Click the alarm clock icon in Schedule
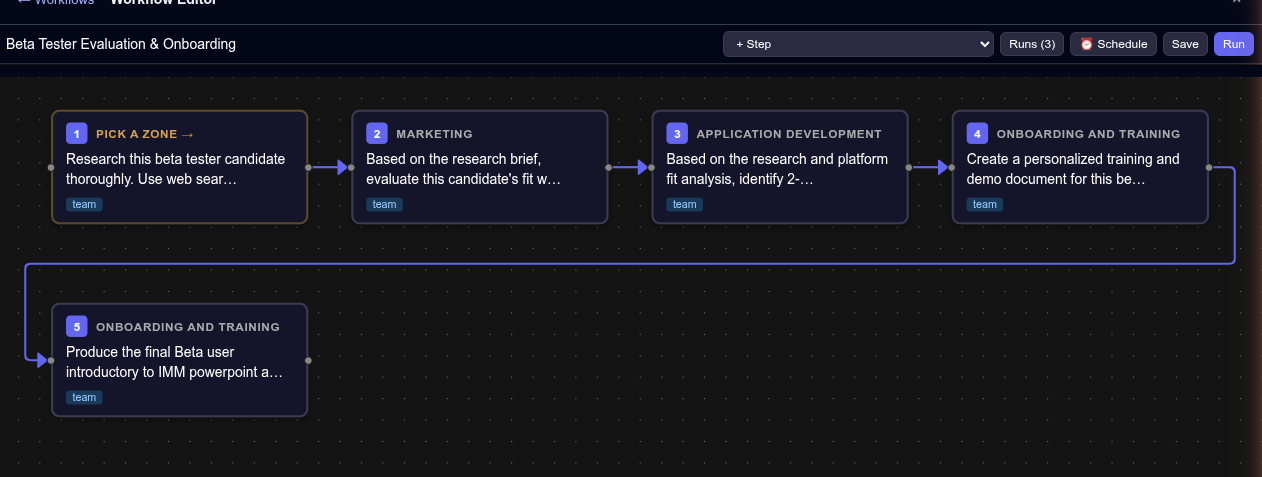The width and height of the screenshot is (1262, 477). click(x=1086, y=44)
